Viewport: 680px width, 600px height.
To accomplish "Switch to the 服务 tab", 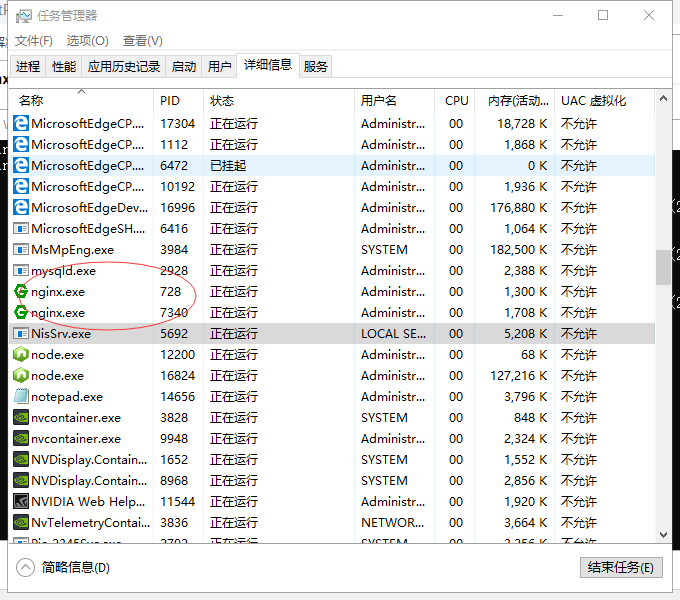I will click(315, 66).
